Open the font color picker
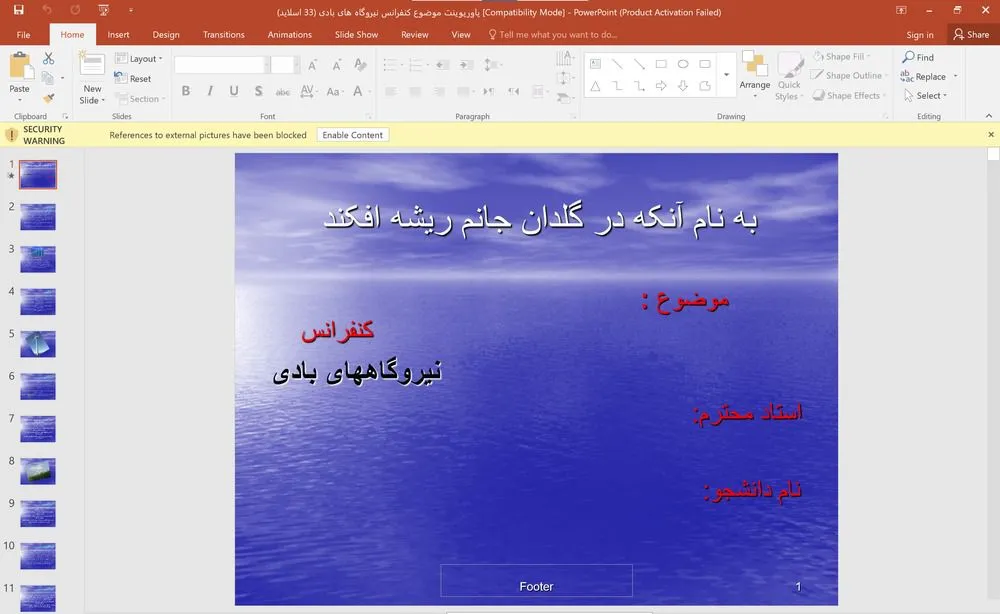 [x=357, y=91]
